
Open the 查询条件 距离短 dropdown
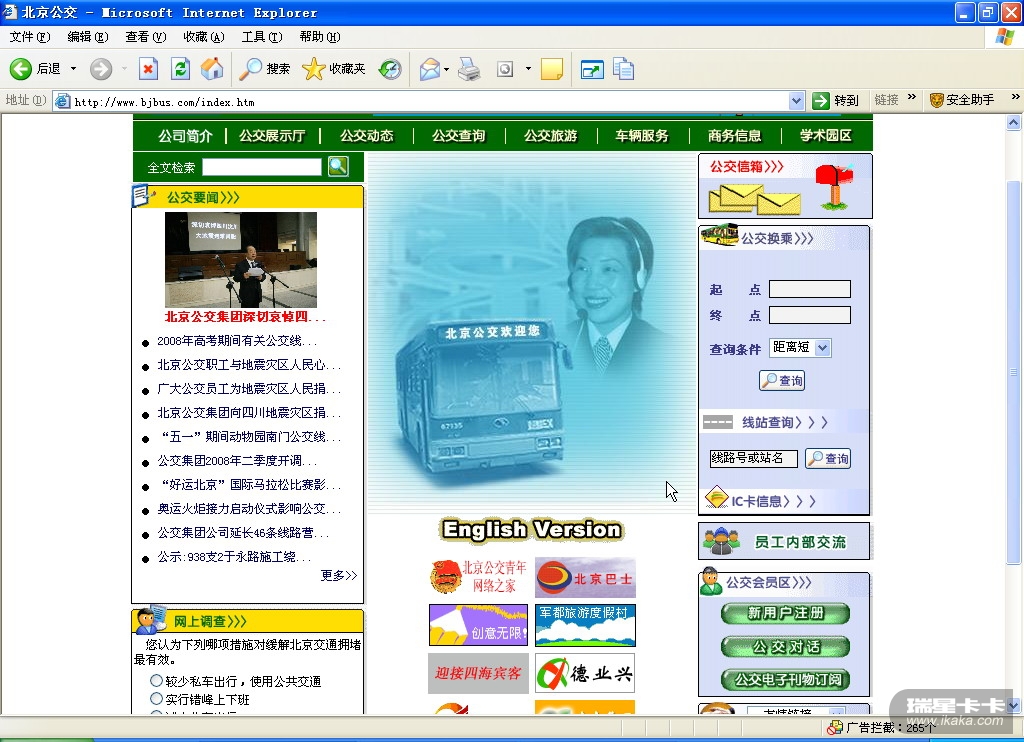(x=823, y=347)
